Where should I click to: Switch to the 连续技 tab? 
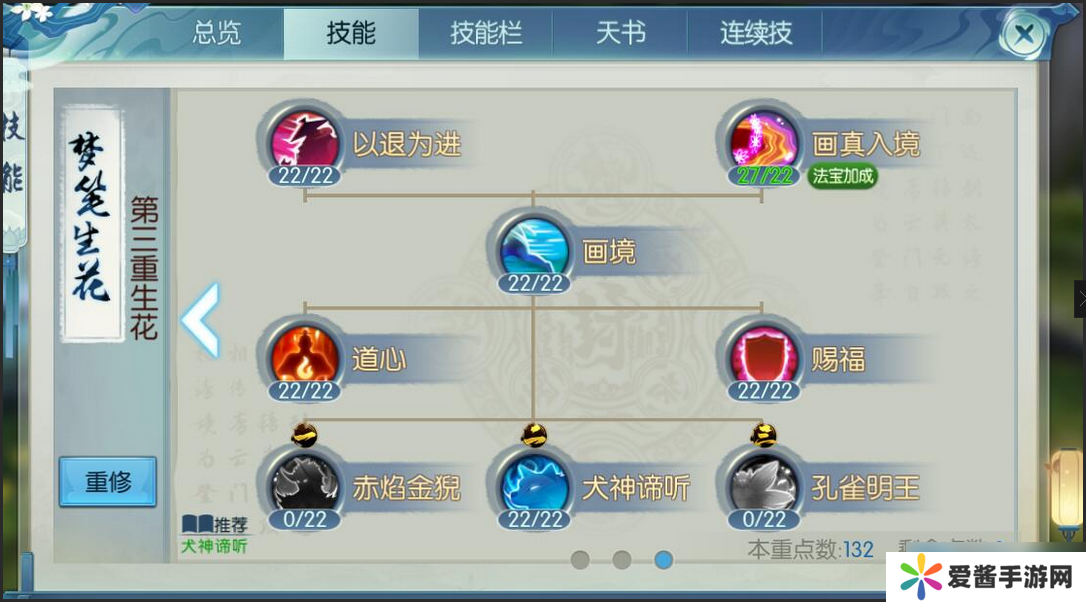pyautogui.click(x=756, y=33)
